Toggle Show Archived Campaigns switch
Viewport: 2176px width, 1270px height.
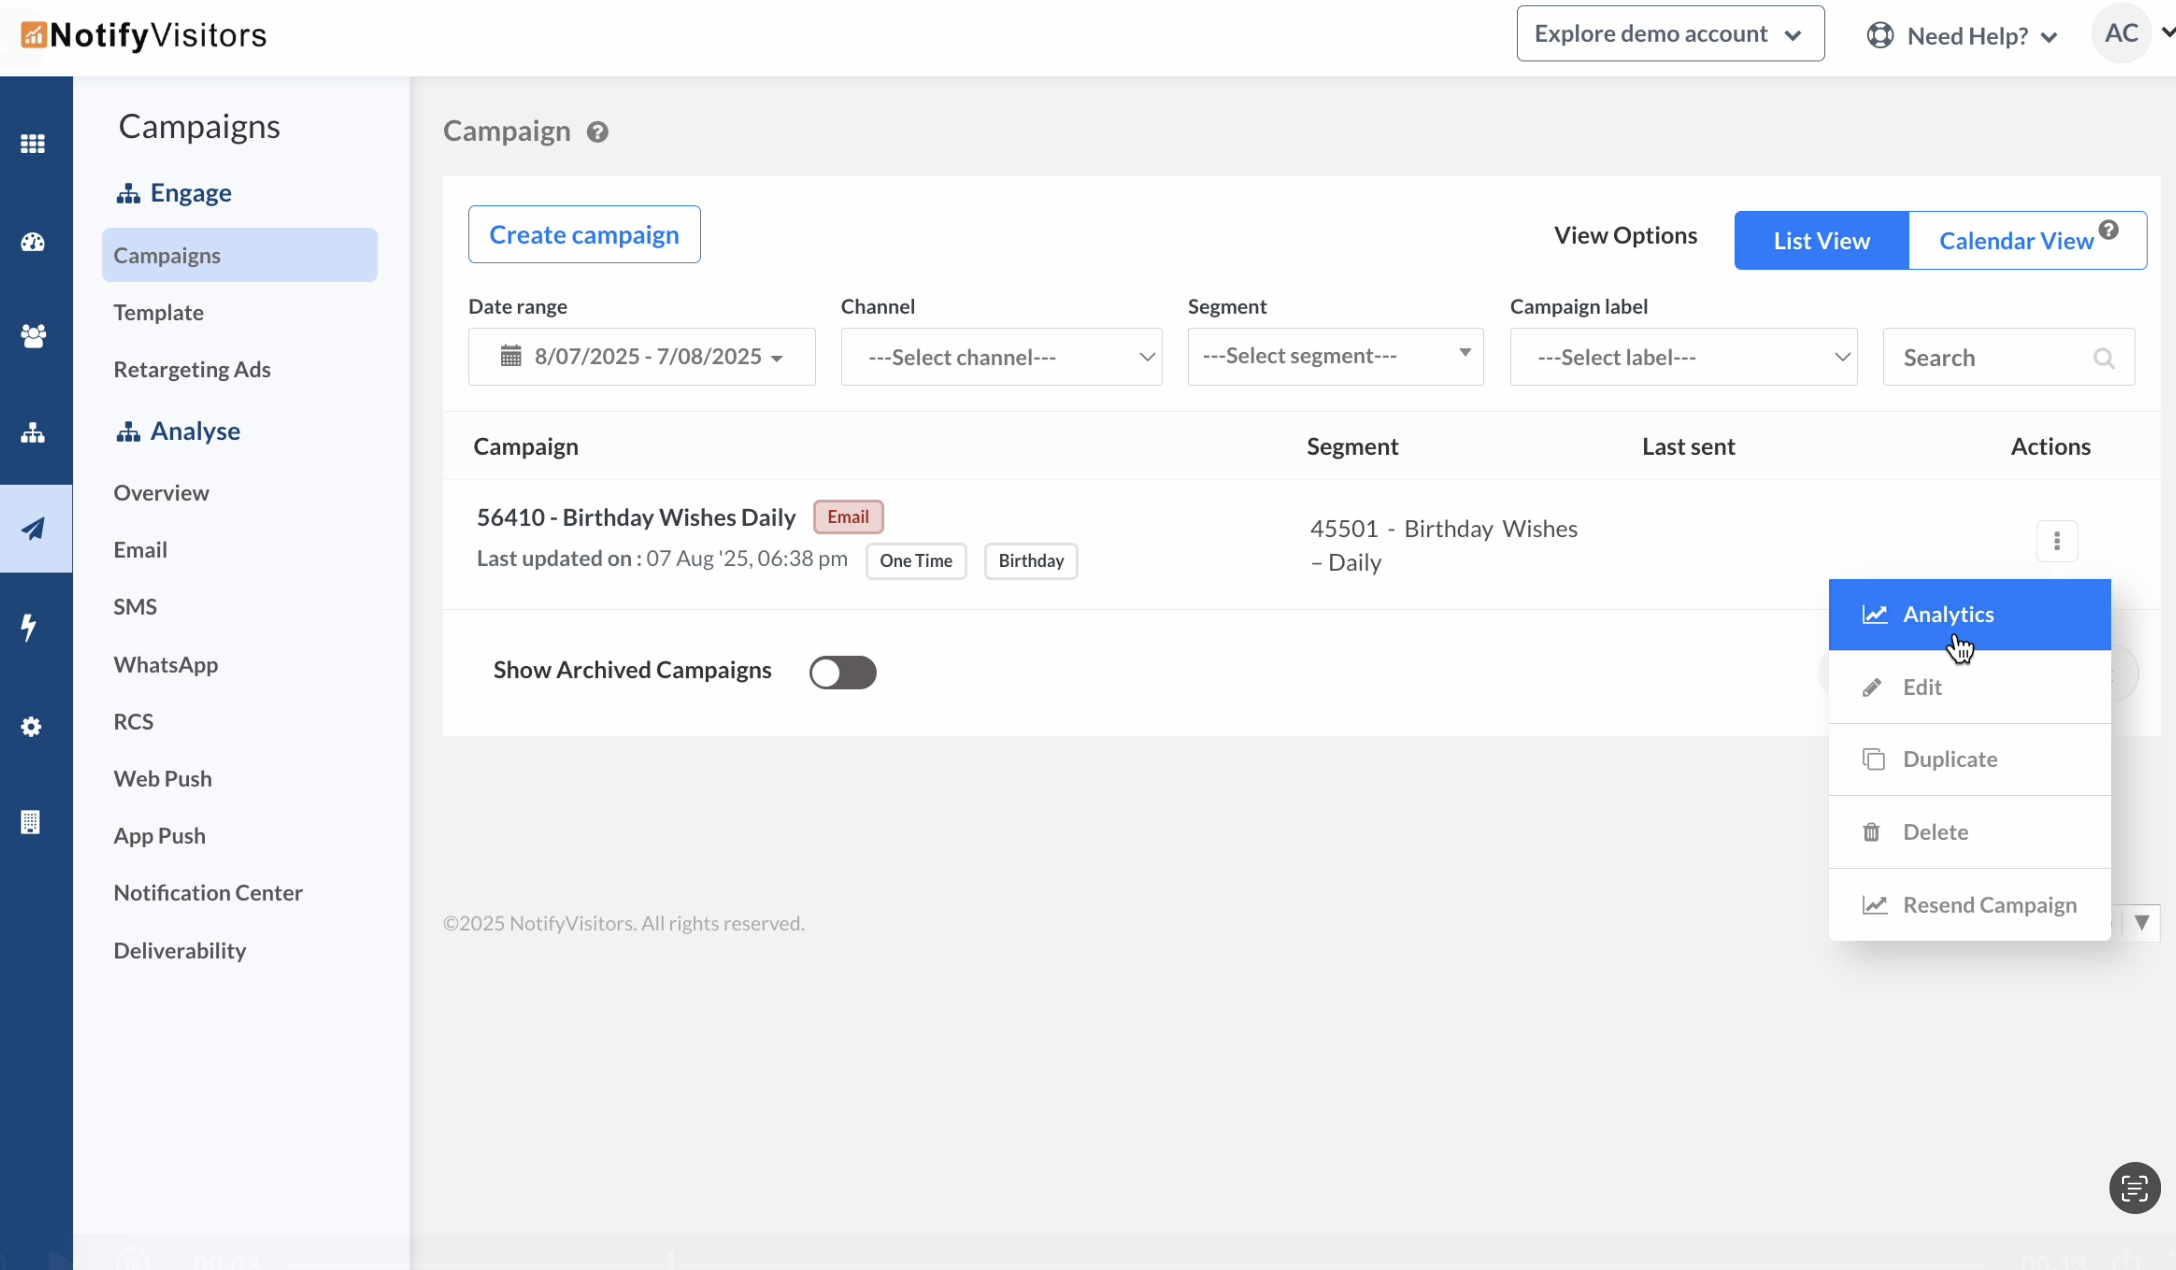tap(842, 672)
